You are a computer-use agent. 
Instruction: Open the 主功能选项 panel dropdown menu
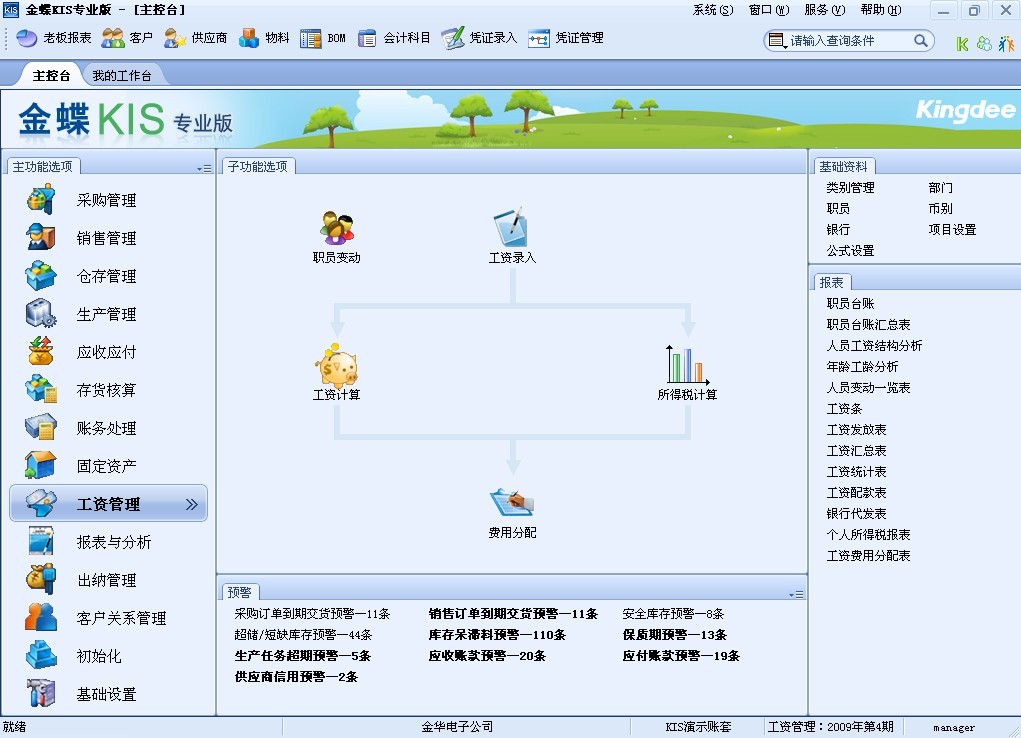(x=204, y=168)
